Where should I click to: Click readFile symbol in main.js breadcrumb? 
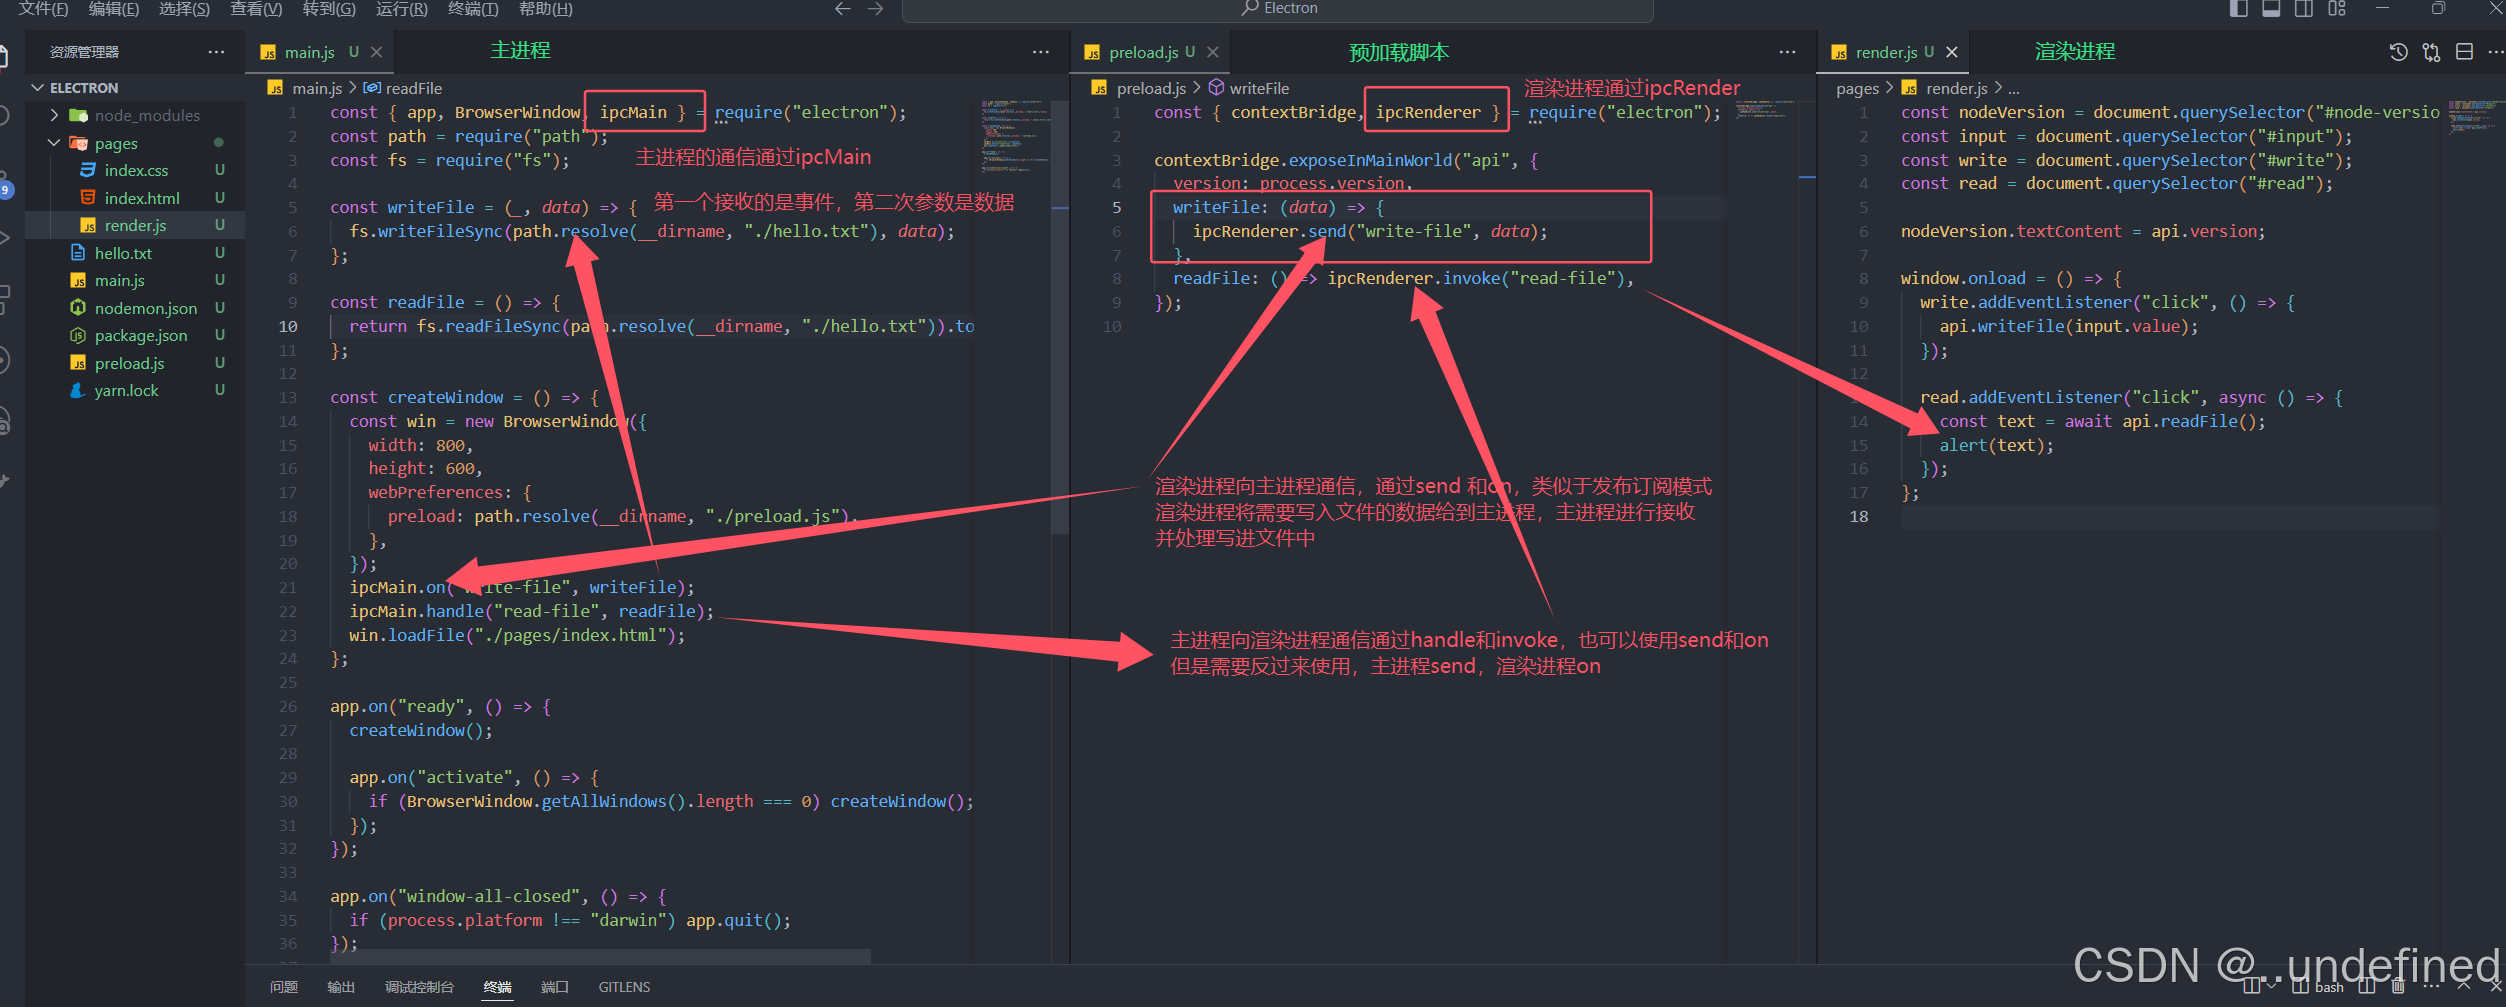[403, 88]
